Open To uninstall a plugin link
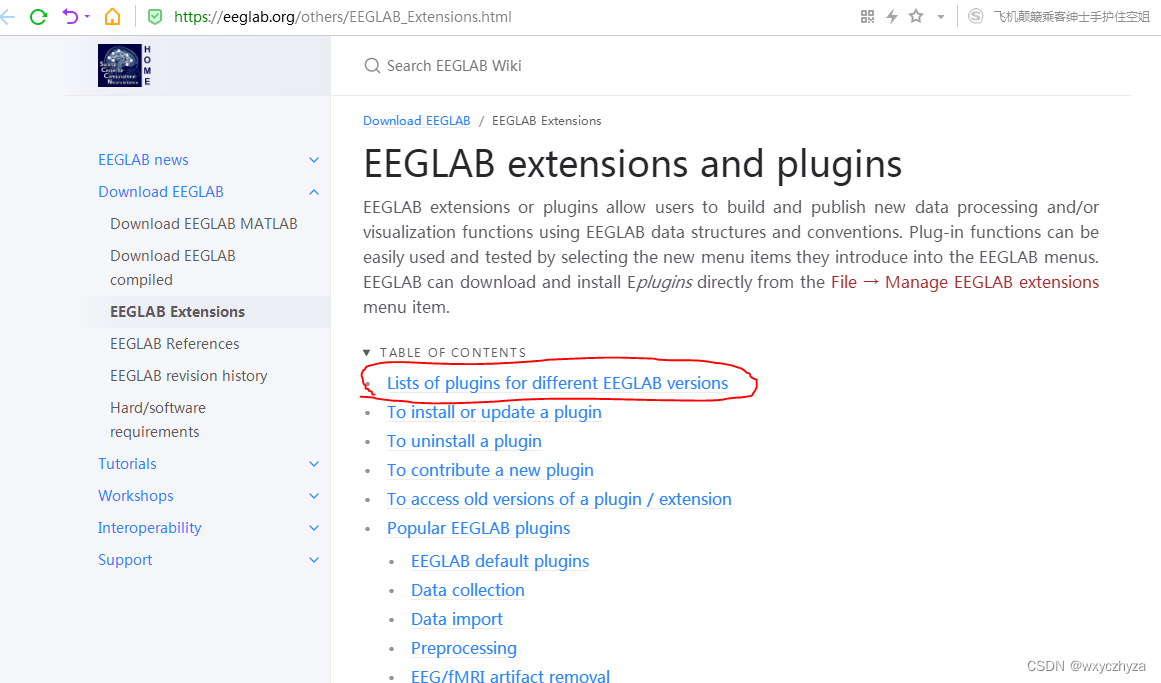This screenshot has width=1161, height=683. [464, 441]
